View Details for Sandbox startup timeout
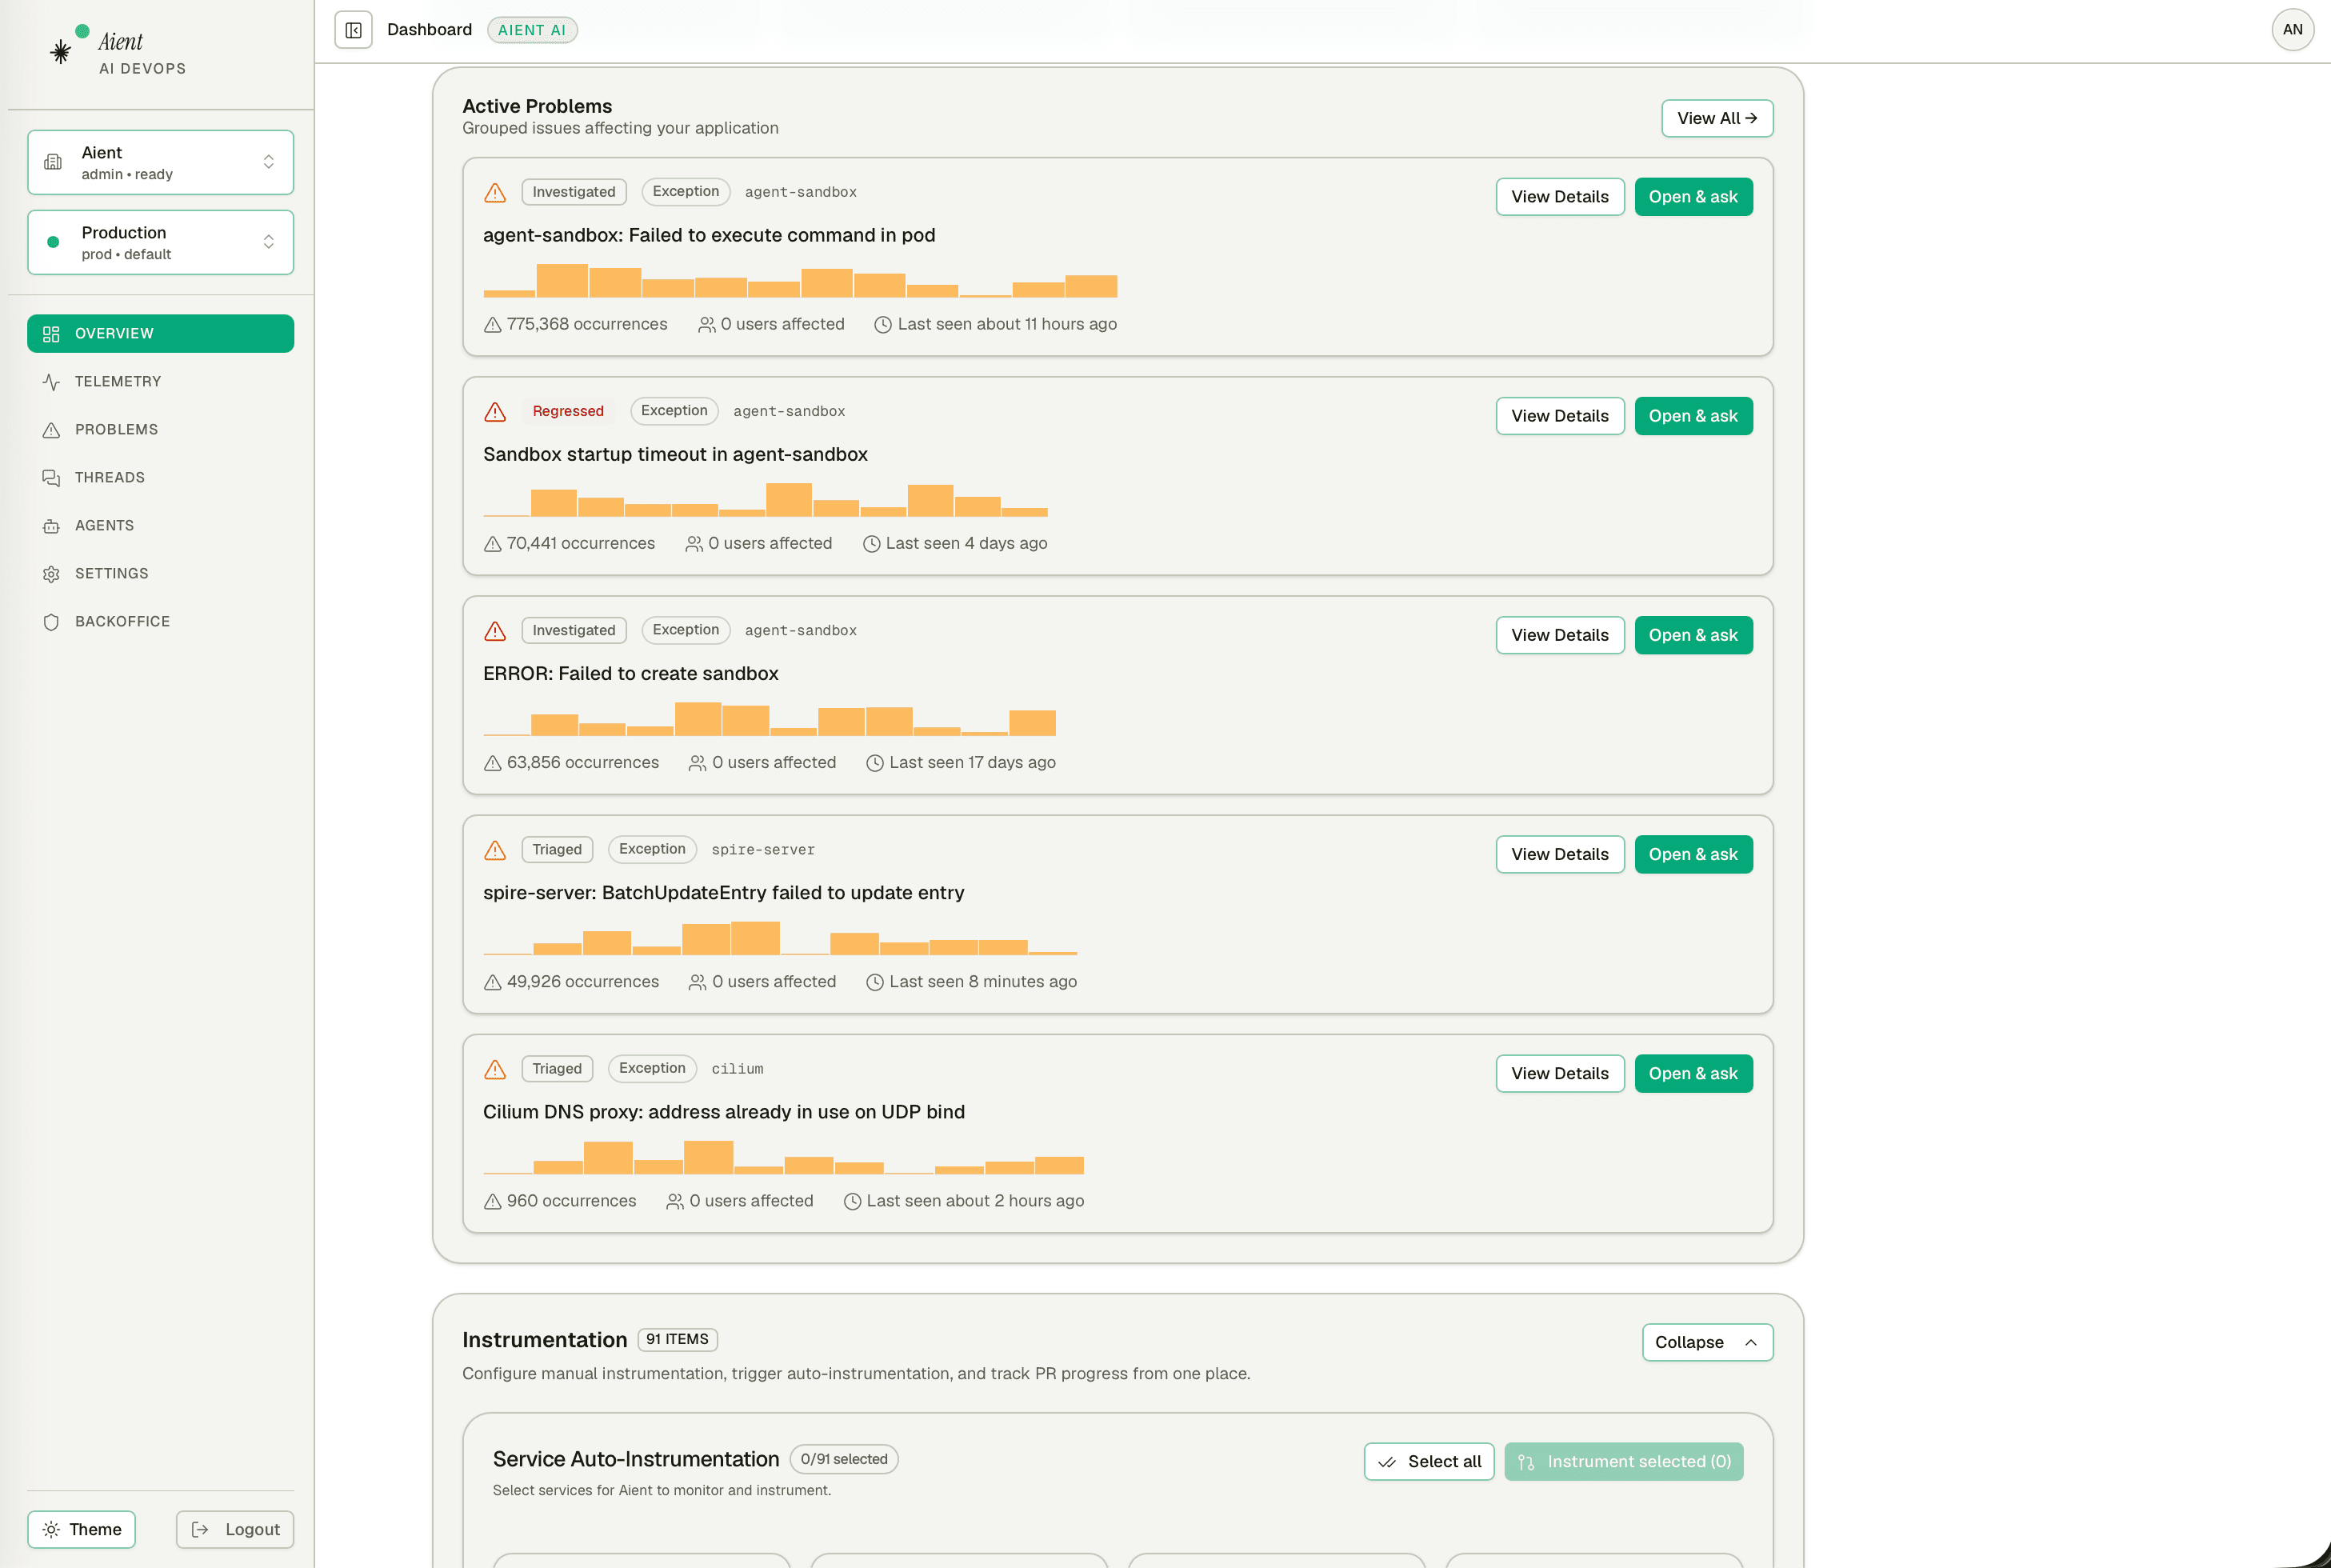The image size is (2331, 1568). 1559,416
